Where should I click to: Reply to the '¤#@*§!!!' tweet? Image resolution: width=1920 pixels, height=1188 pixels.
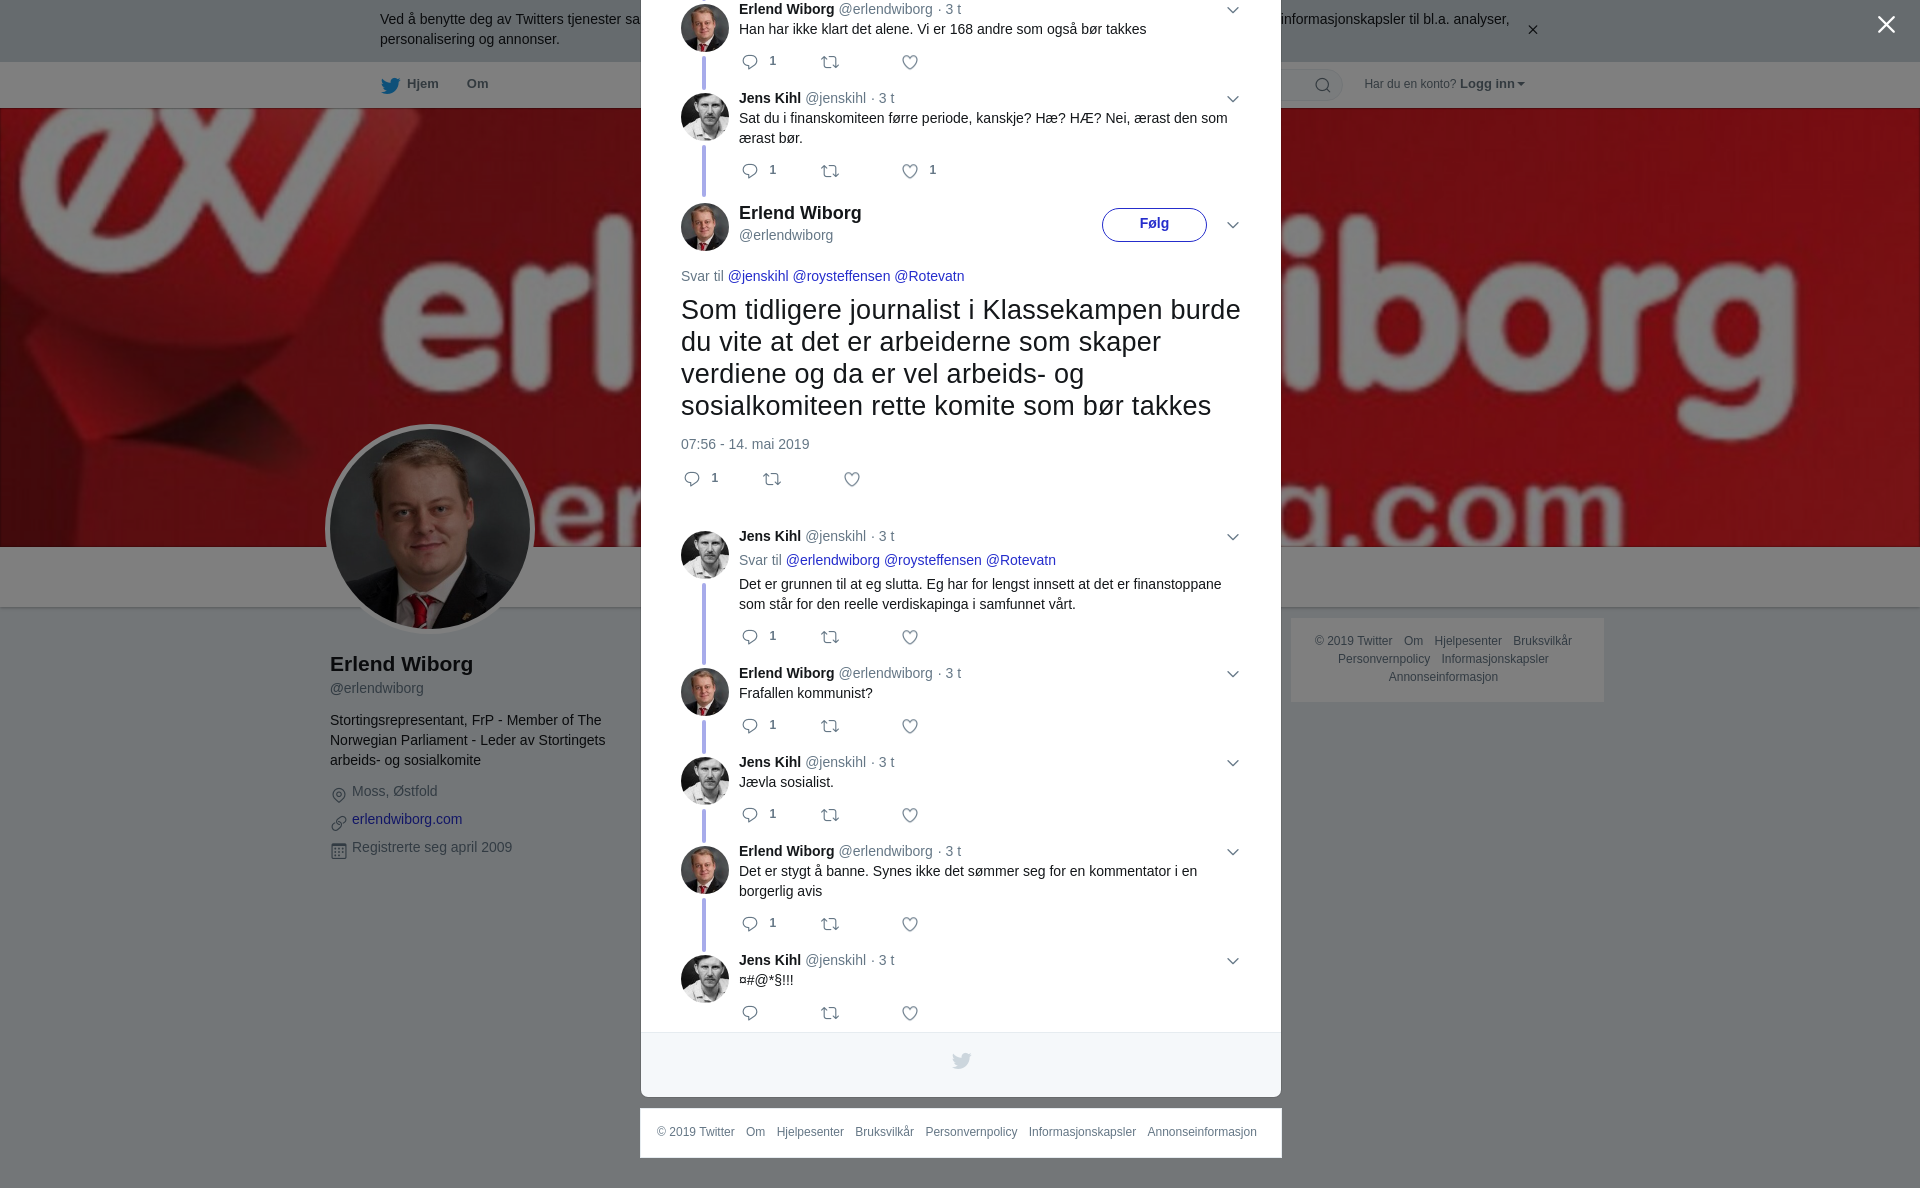coord(750,1014)
